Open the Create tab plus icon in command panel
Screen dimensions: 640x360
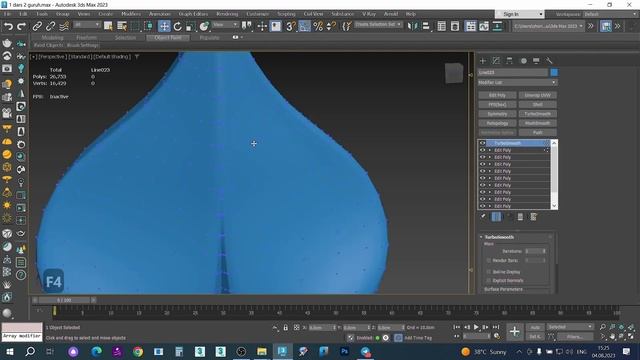483,61
